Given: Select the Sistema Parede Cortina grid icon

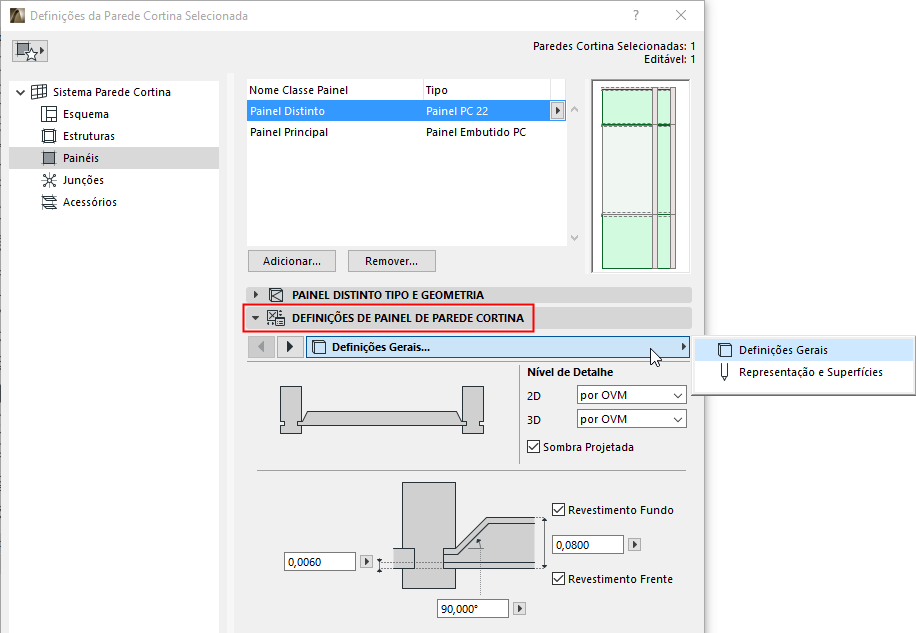Looking at the screenshot, I should pos(39,91).
